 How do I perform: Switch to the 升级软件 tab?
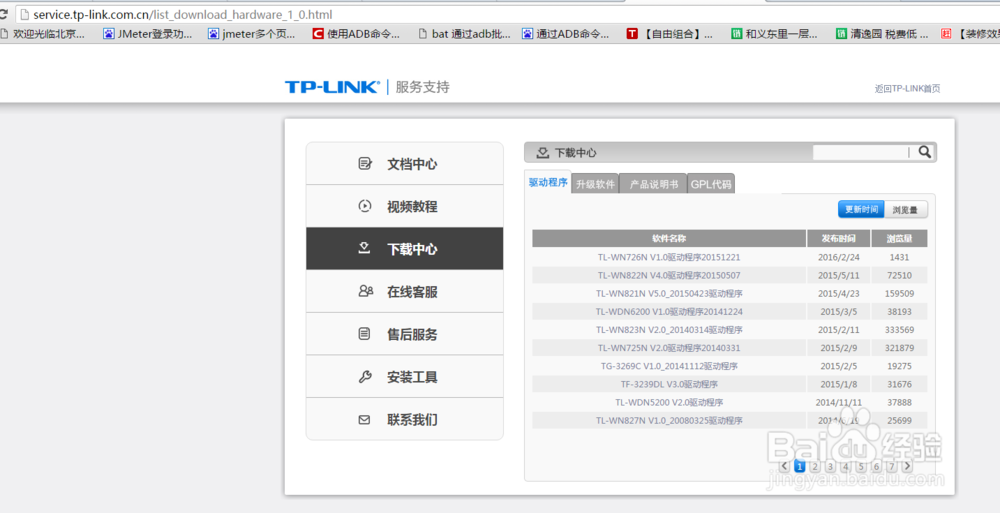pyautogui.click(x=595, y=184)
